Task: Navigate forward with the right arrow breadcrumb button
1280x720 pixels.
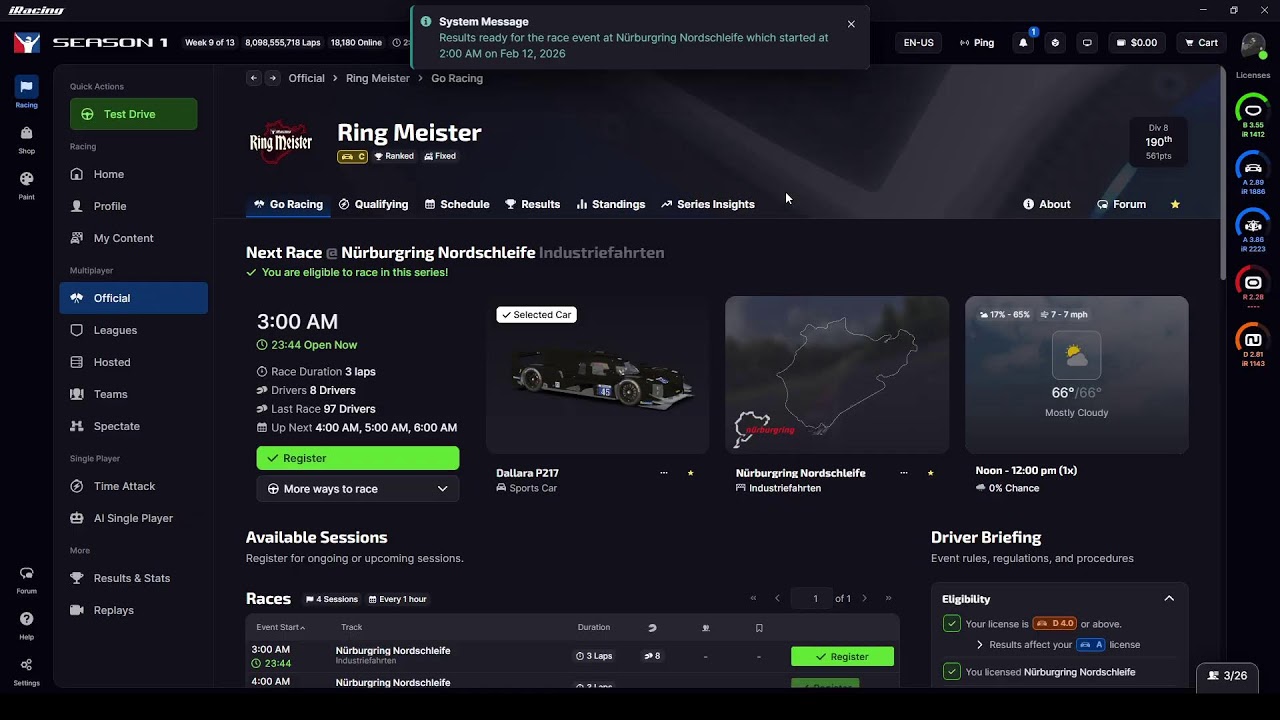Action: coord(272,78)
